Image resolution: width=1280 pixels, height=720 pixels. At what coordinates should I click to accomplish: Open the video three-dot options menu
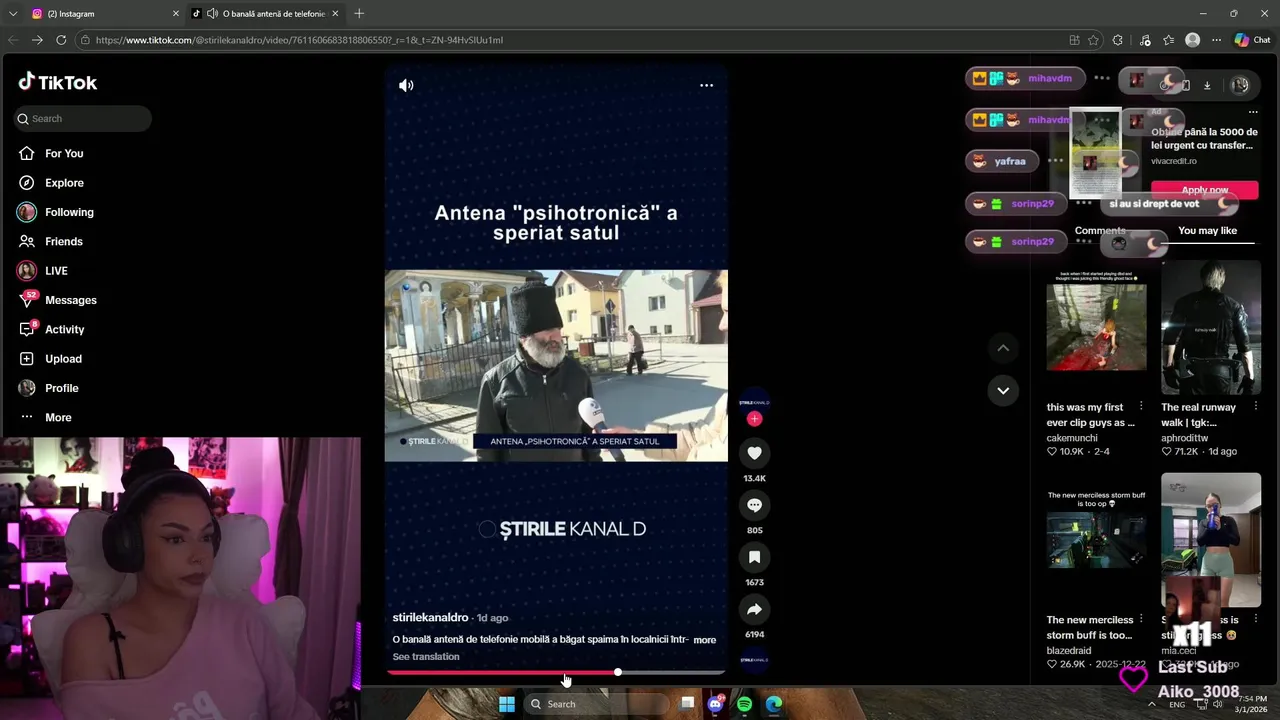pyautogui.click(x=706, y=85)
